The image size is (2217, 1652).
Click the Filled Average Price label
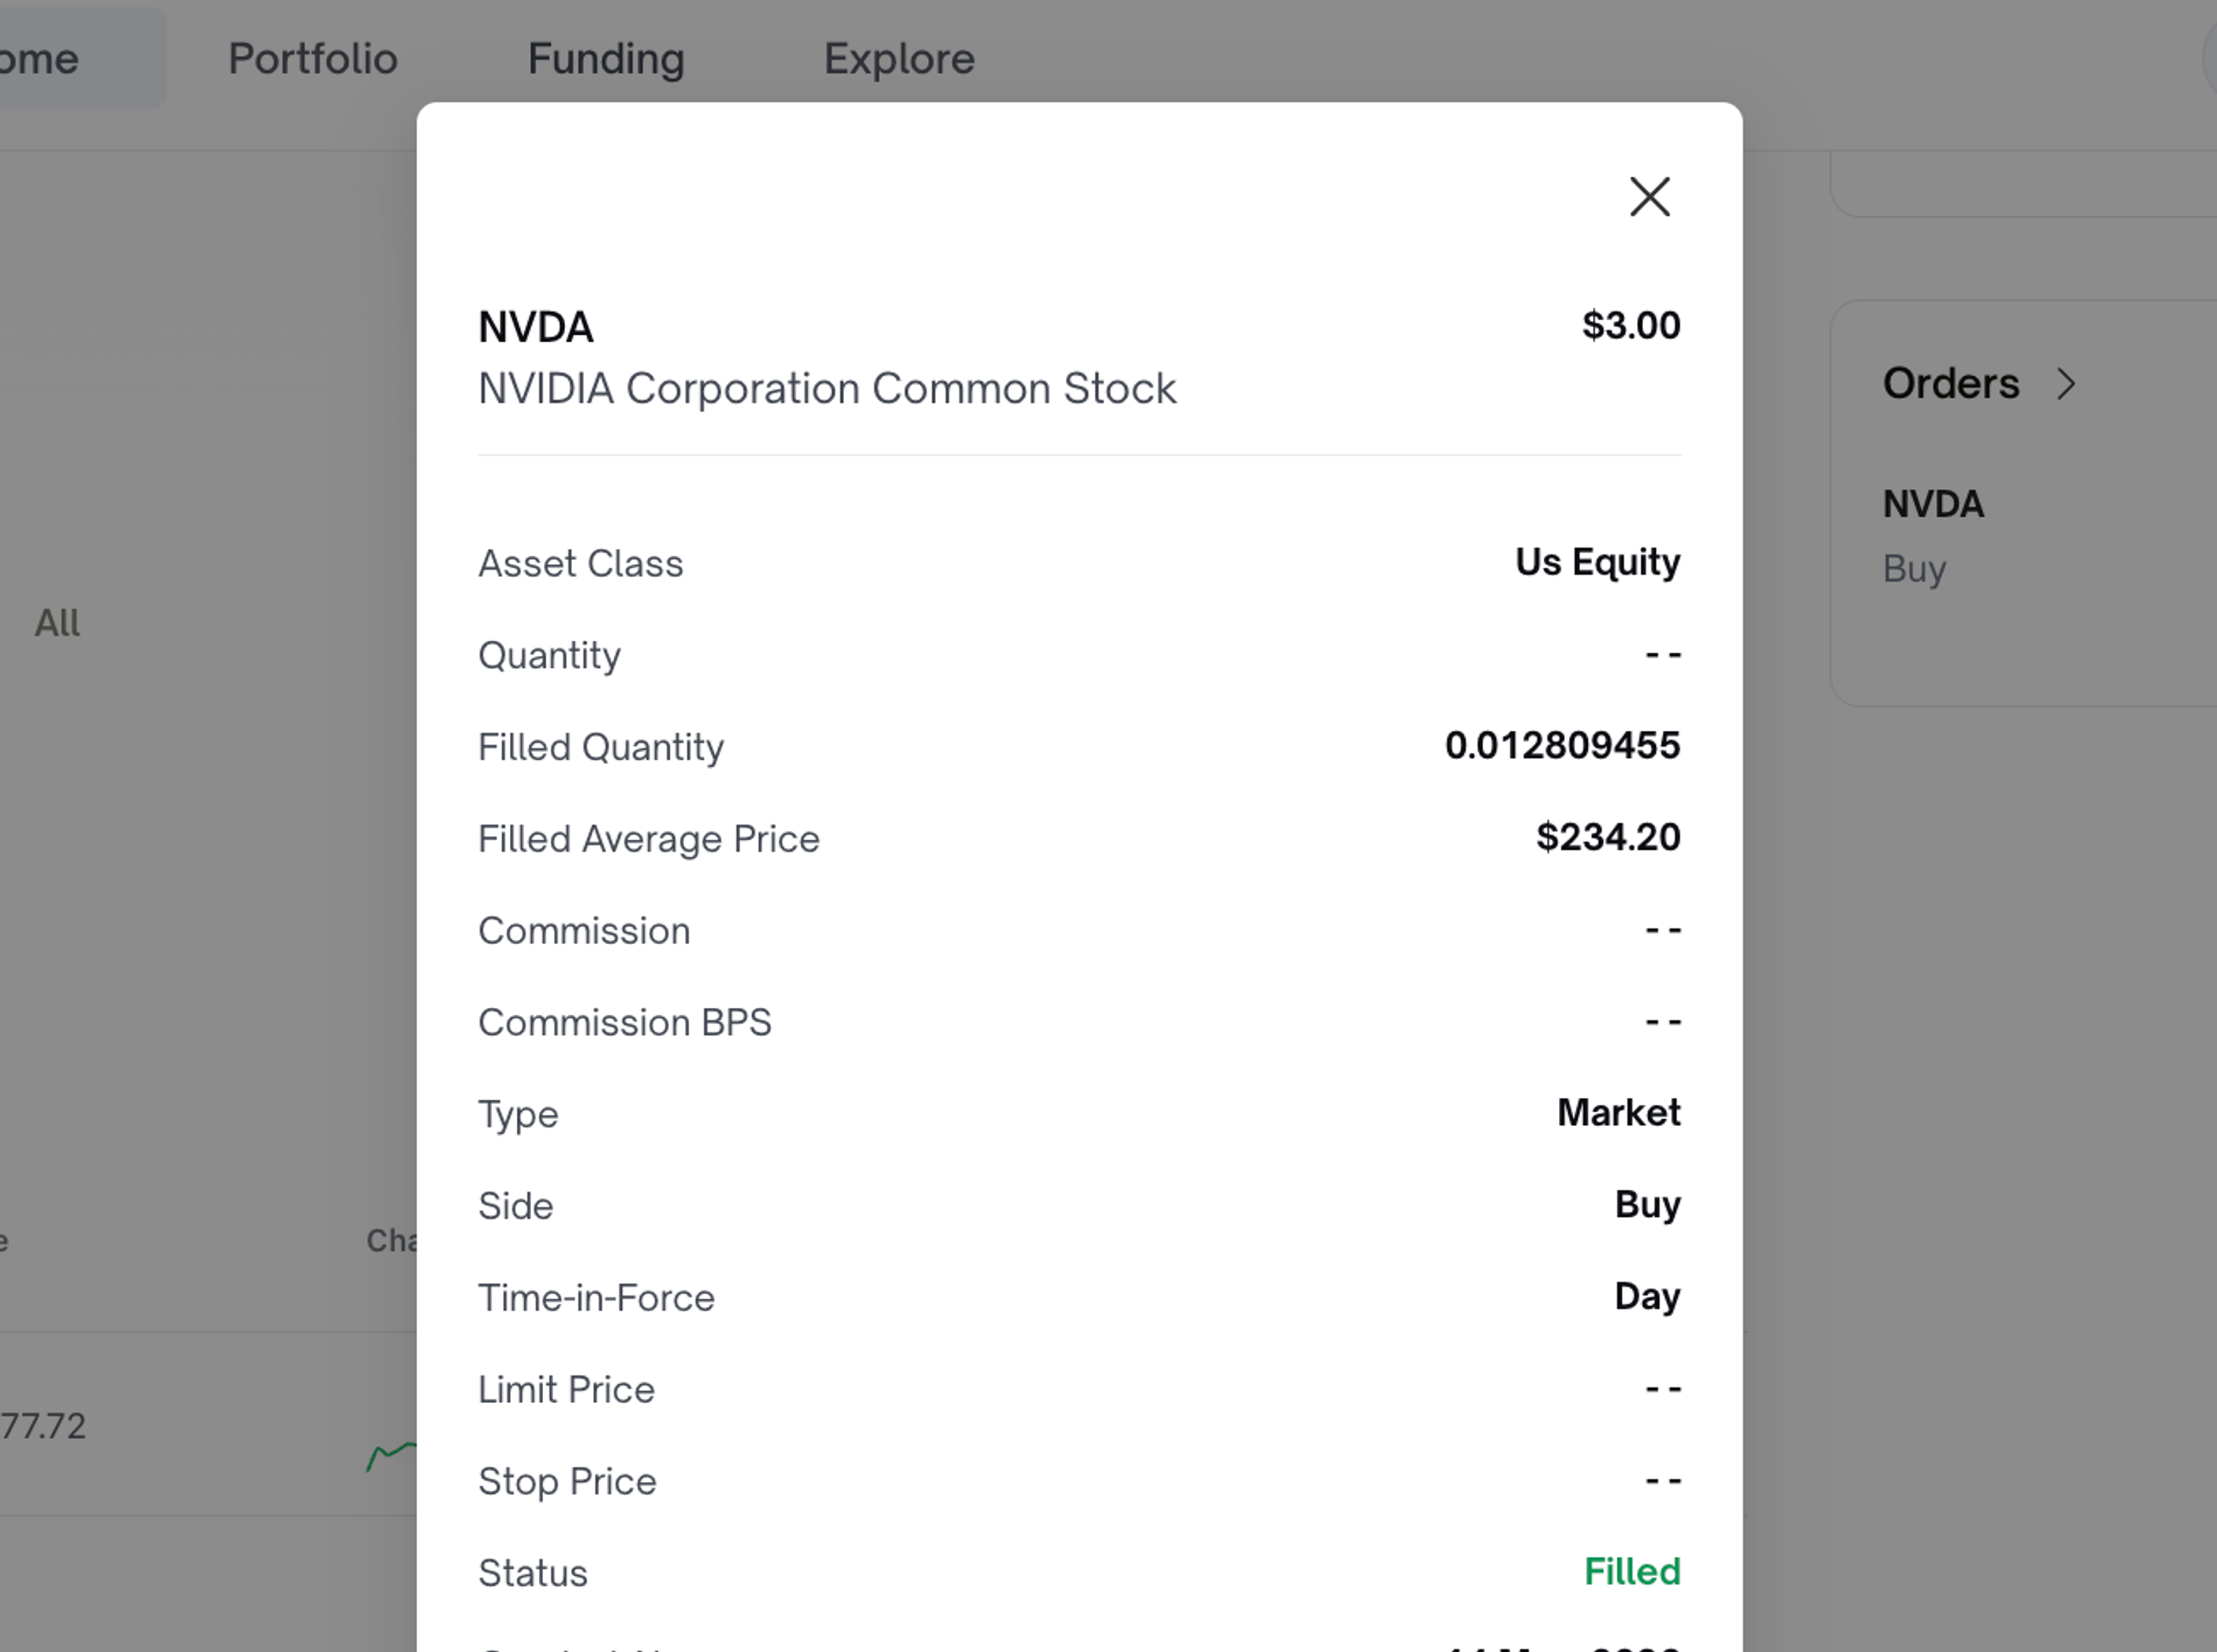(x=649, y=839)
